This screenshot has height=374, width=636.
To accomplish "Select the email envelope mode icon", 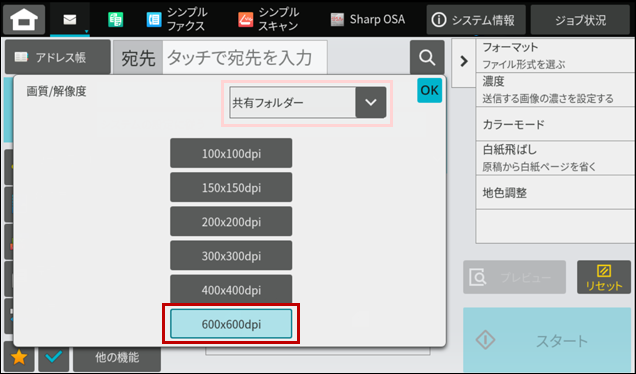I will [x=70, y=19].
